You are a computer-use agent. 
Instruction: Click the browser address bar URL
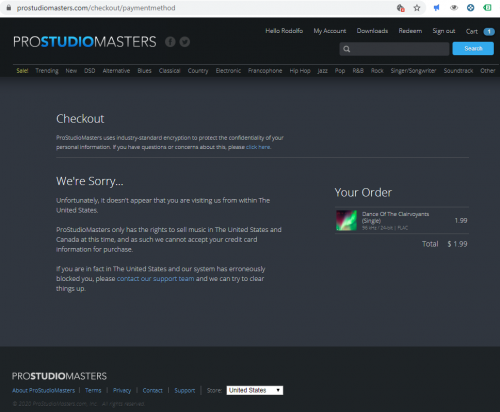(96, 8)
